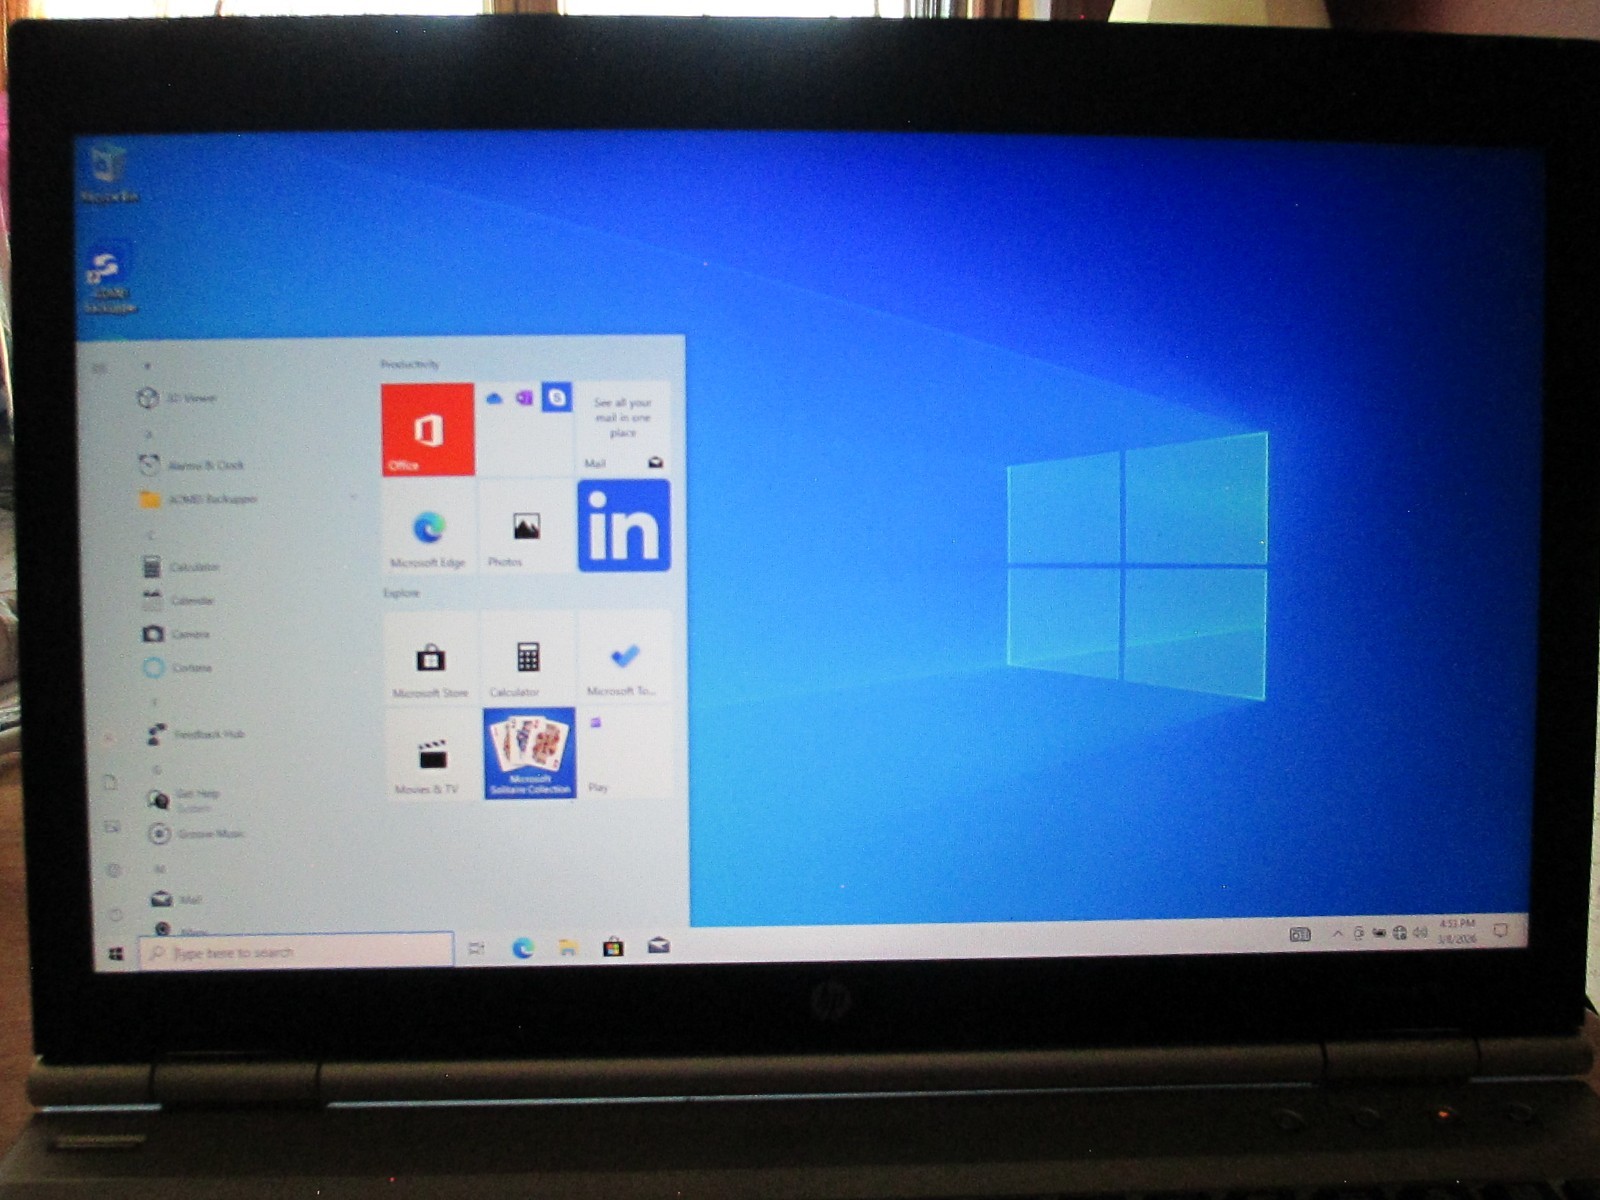Viewport: 1600px width, 1200px height.
Task: Click the 'A' letter header in app list
Action: click(x=150, y=434)
